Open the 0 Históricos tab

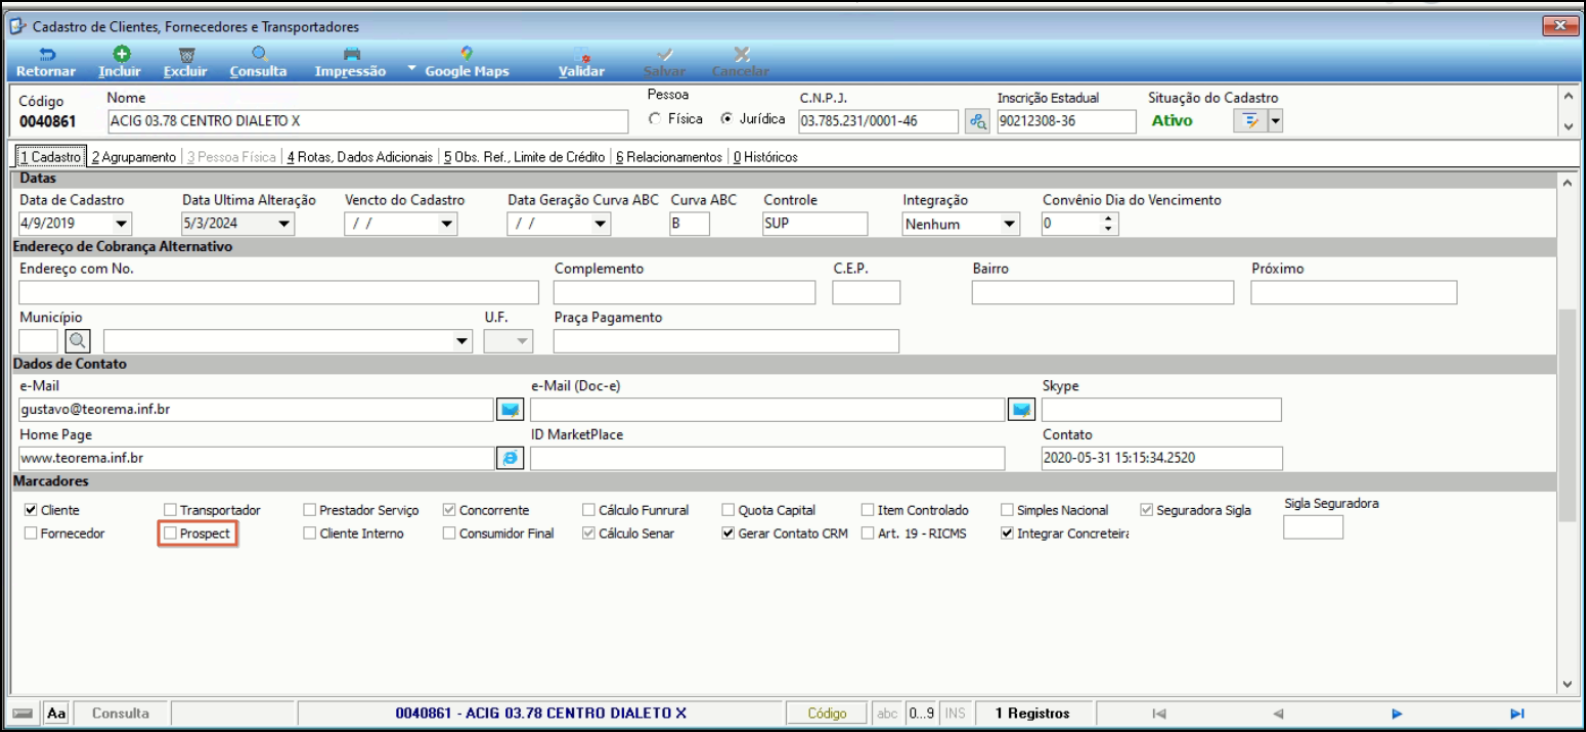coord(766,157)
